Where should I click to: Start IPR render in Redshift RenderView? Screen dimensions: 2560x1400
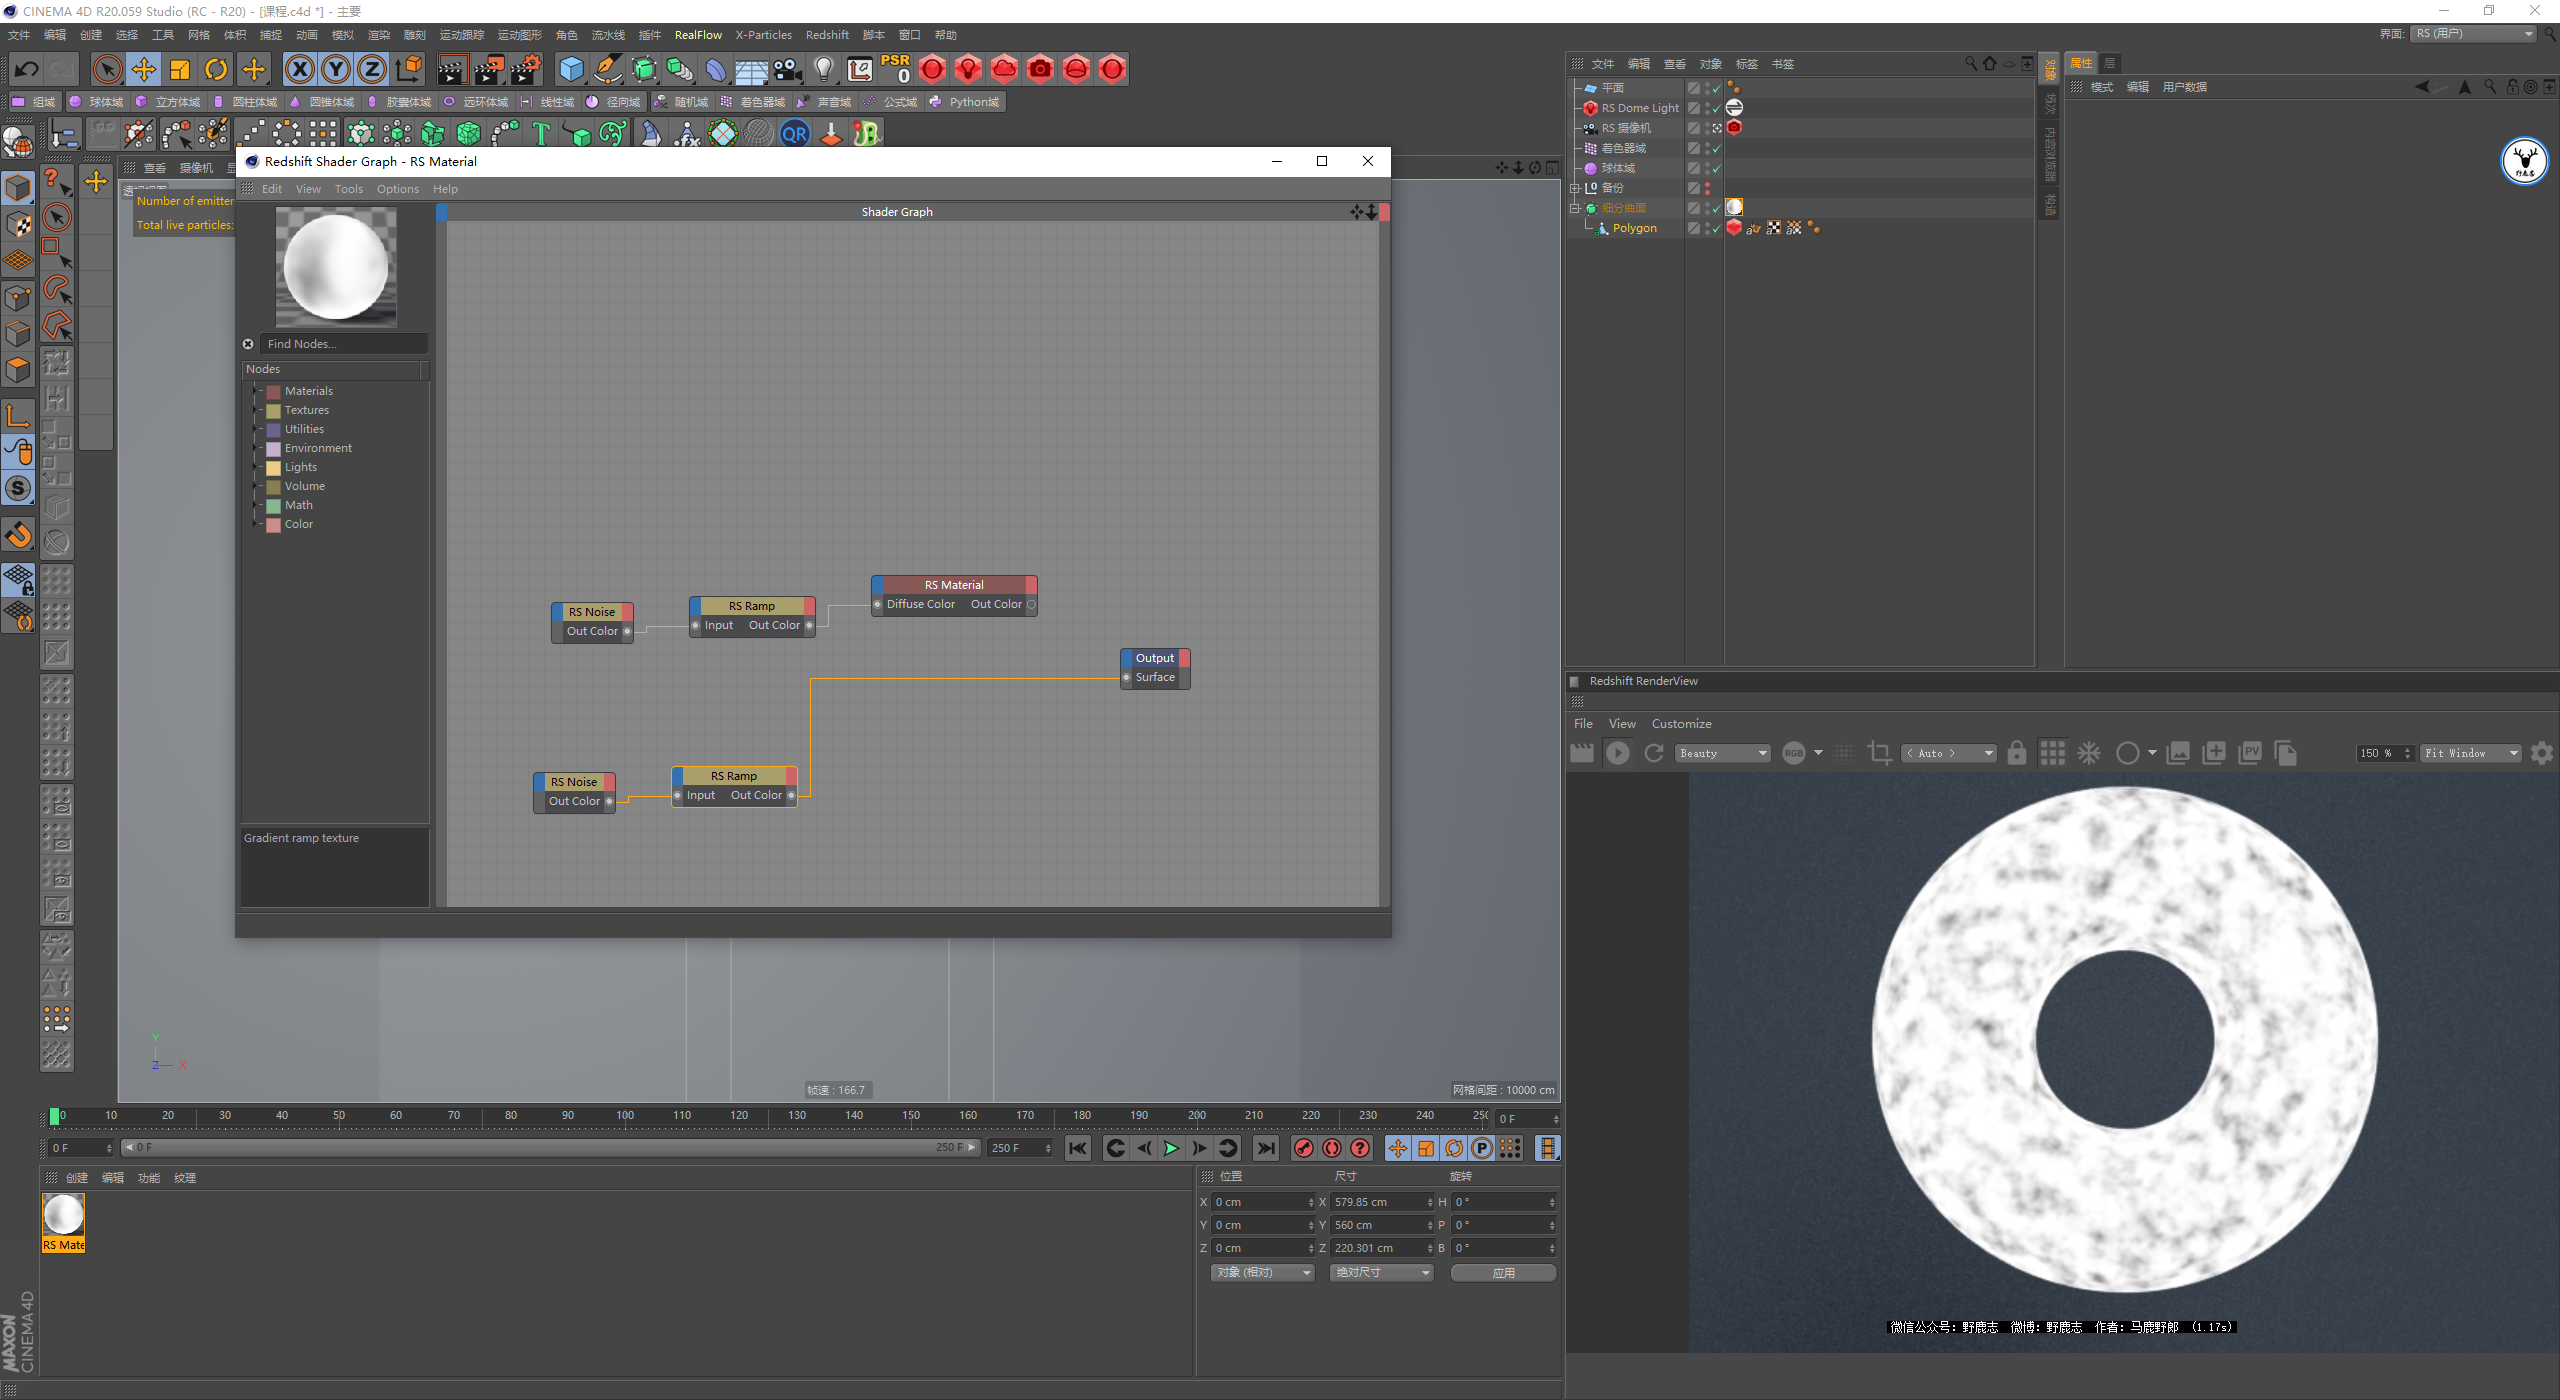click(1617, 753)
